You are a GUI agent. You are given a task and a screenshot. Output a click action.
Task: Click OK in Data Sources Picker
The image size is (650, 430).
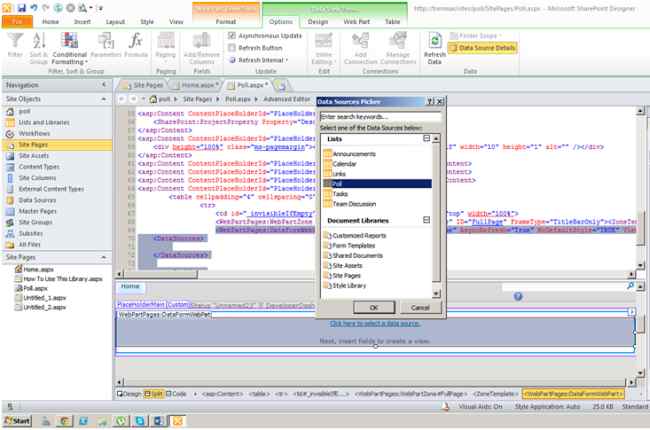pos(374,308)
